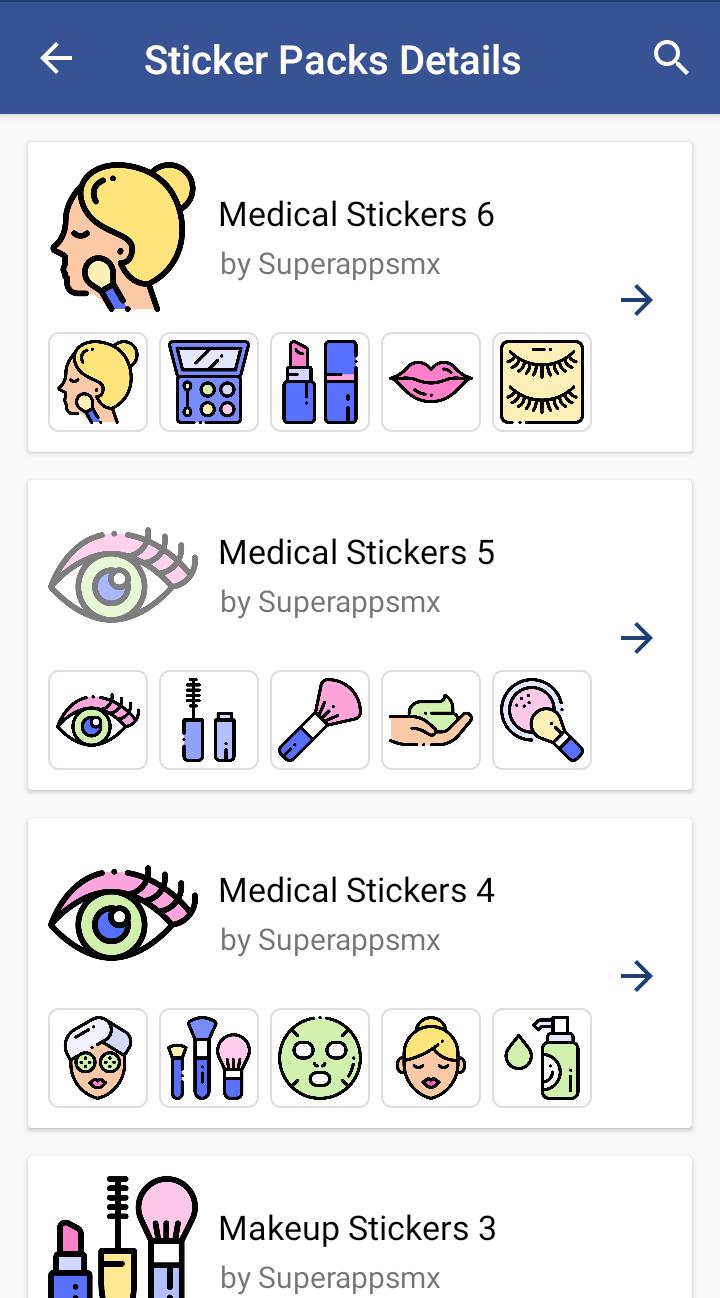The height and width of the screenshot is (1298, 720).
Task: Click the Medical Stickers 6 title
Action: pyautogui.click(x=357, y=214)
